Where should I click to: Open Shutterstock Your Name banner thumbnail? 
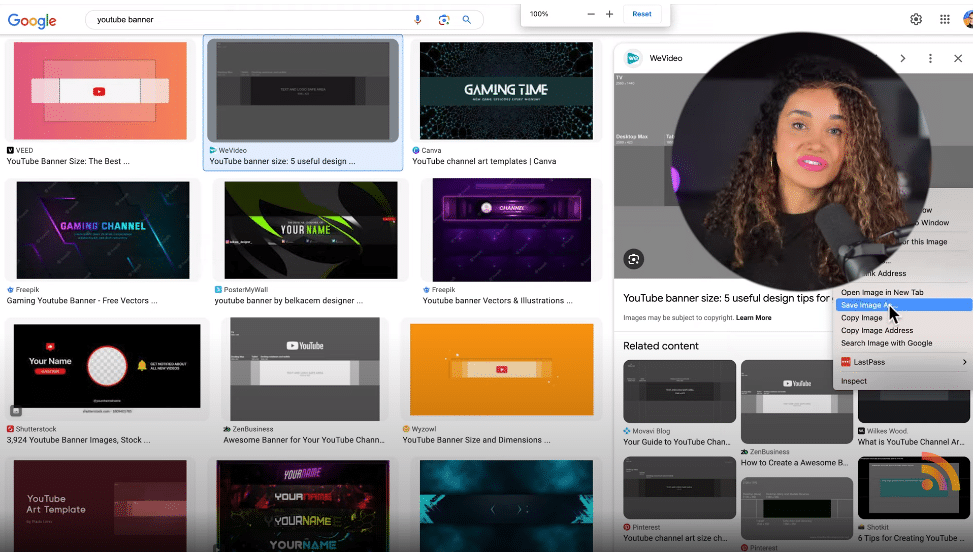tap(107, 369)
